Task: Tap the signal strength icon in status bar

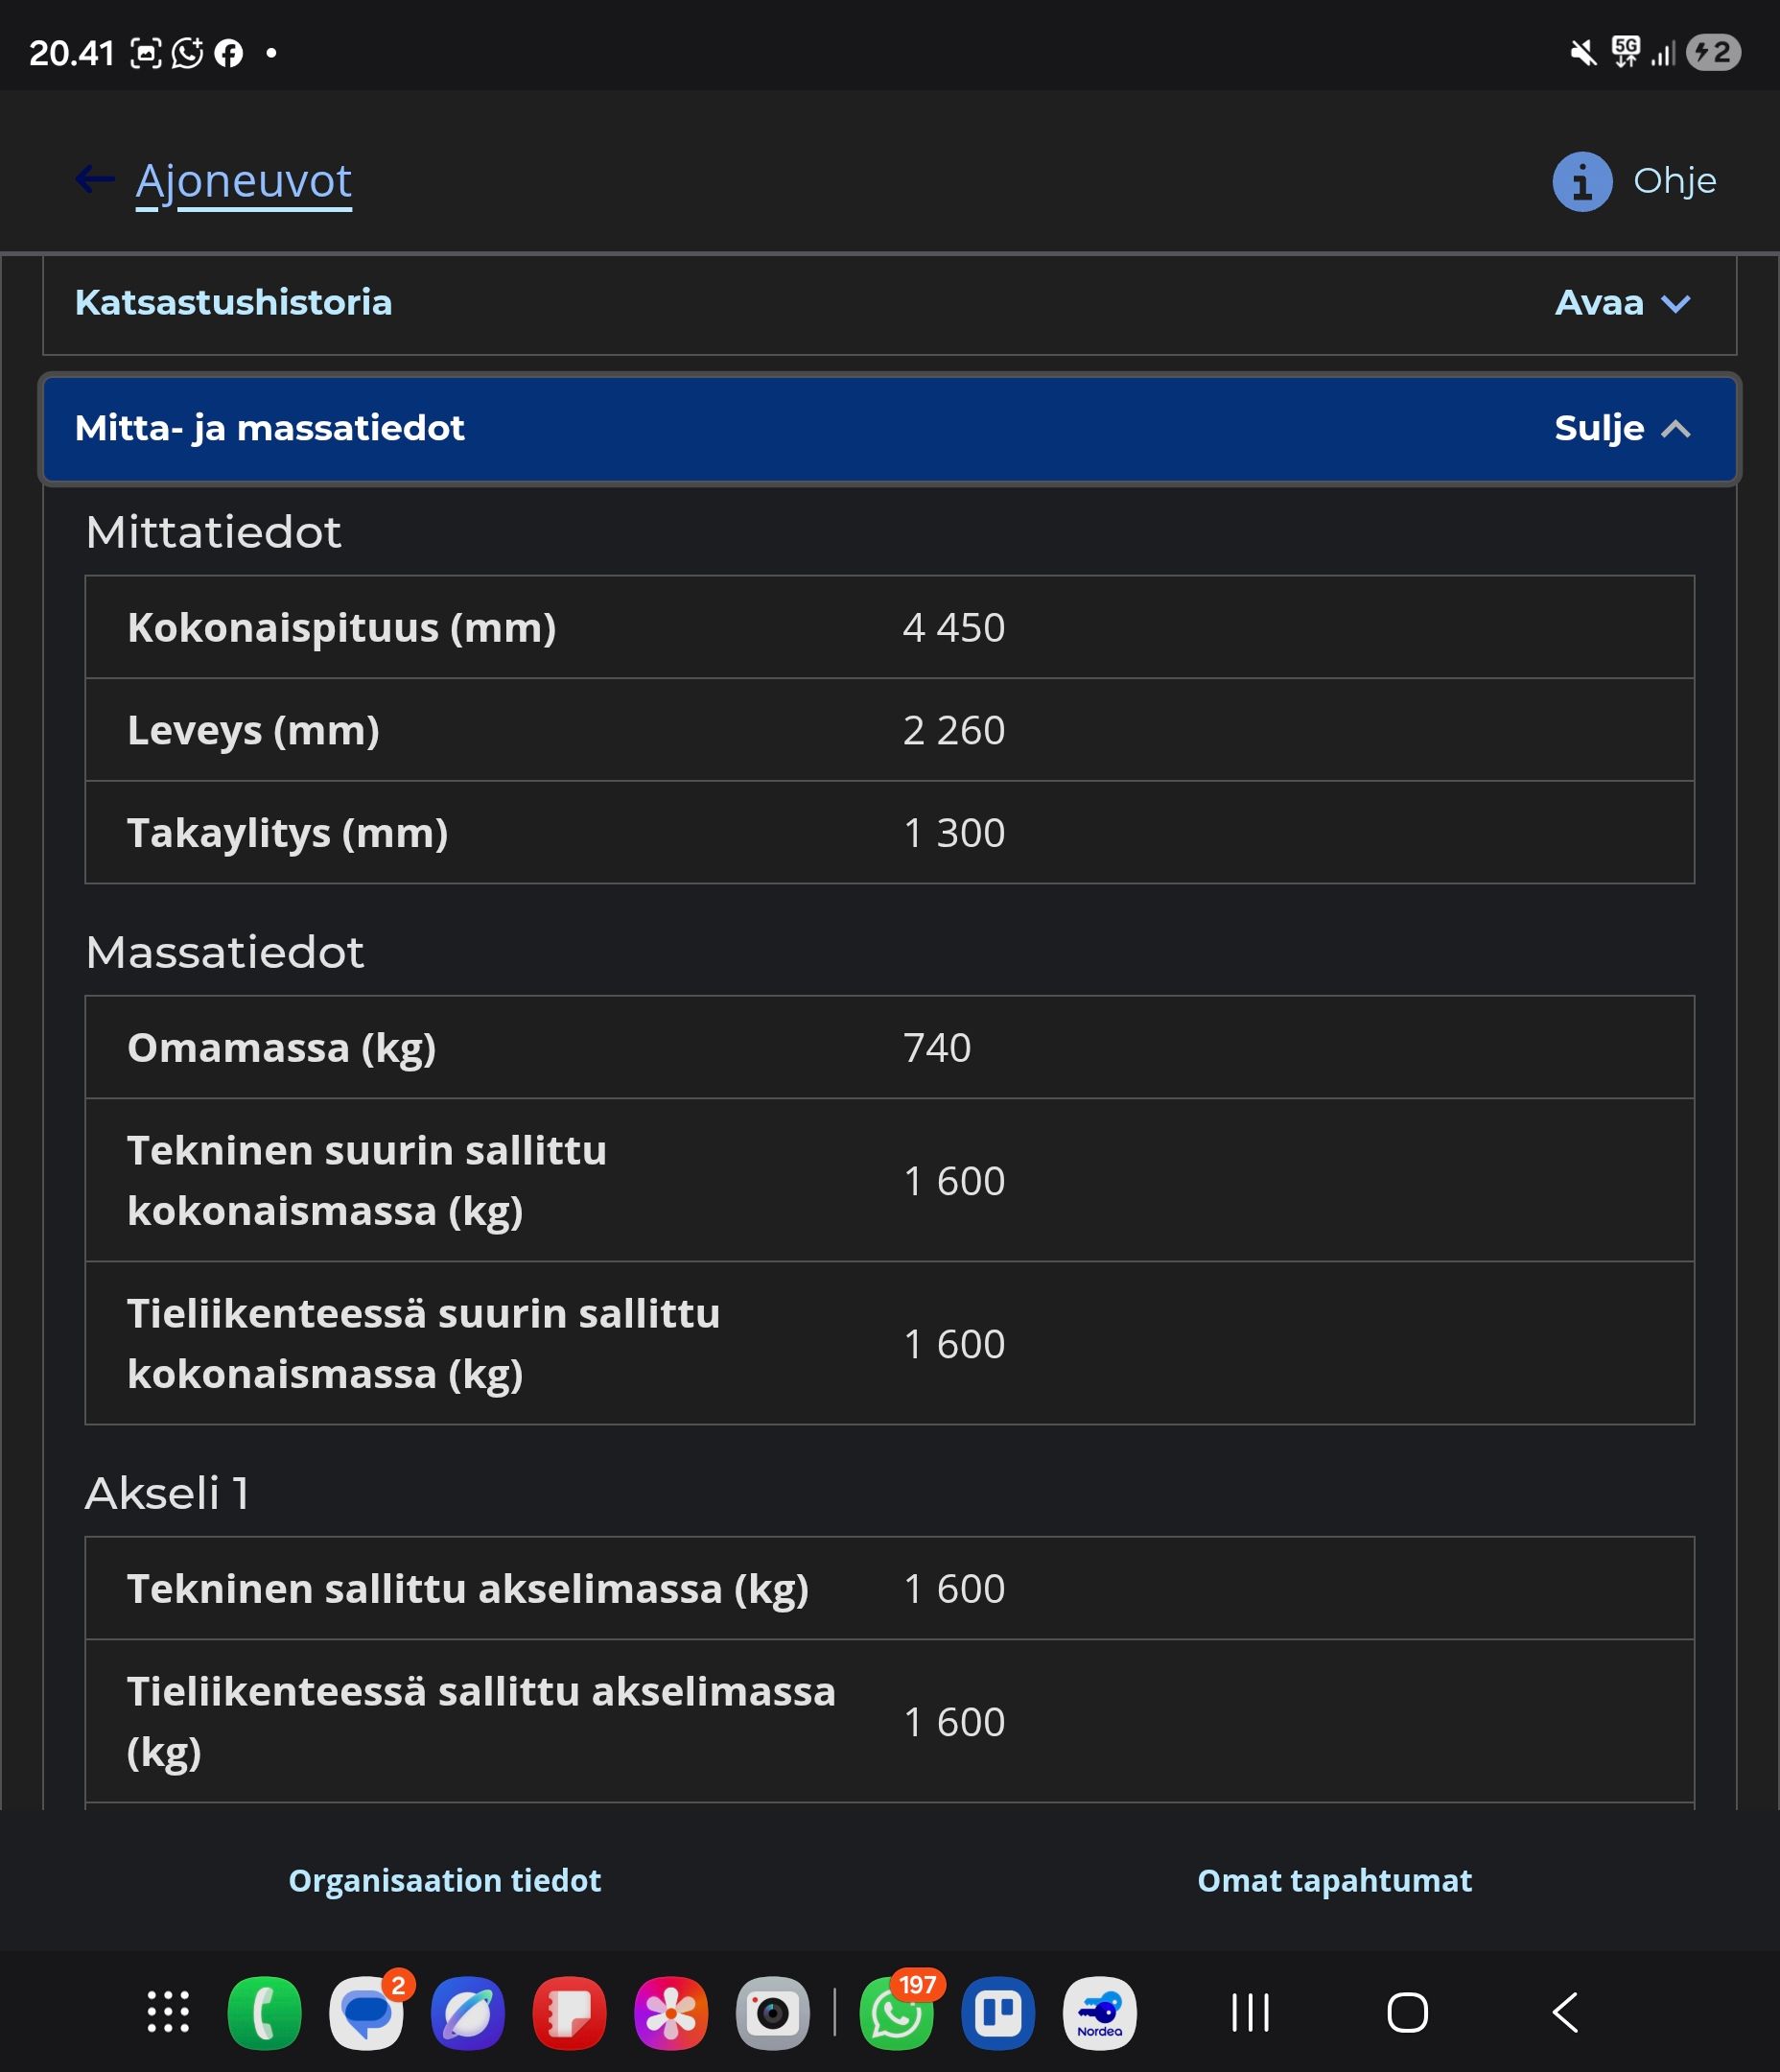Action: (1663, 54)
